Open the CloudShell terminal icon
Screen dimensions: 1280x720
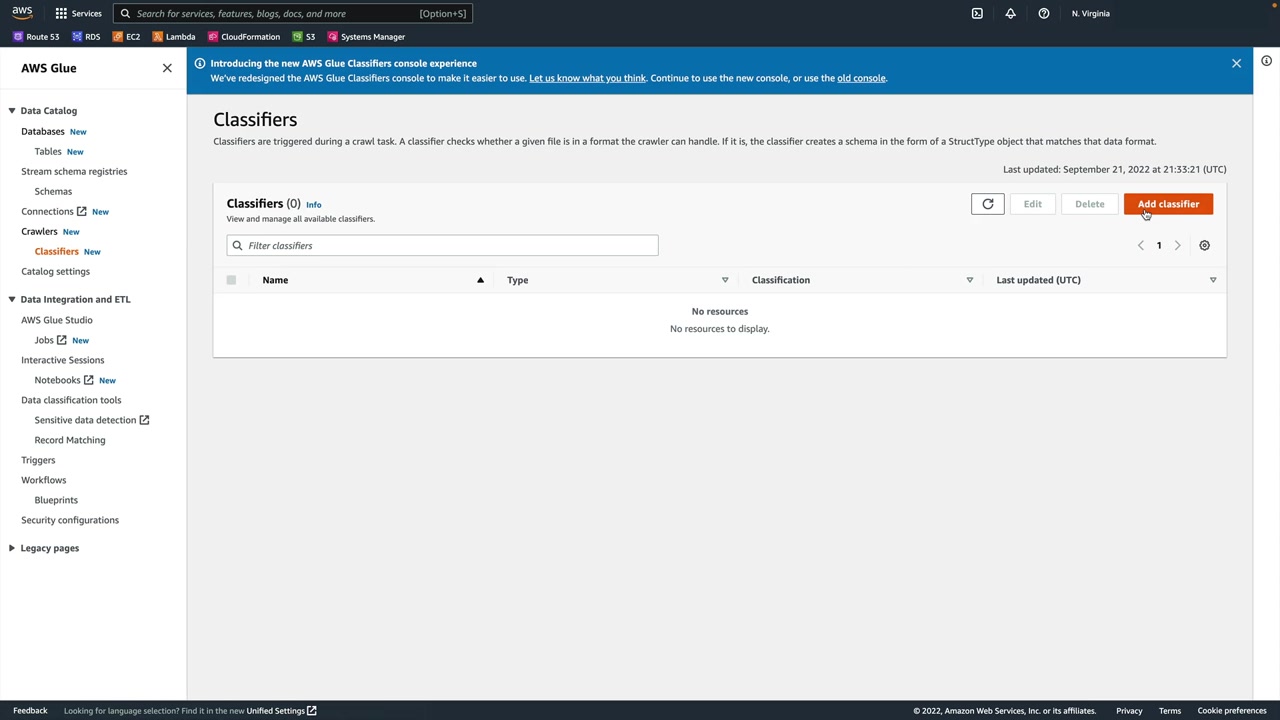tap(977, 13)
